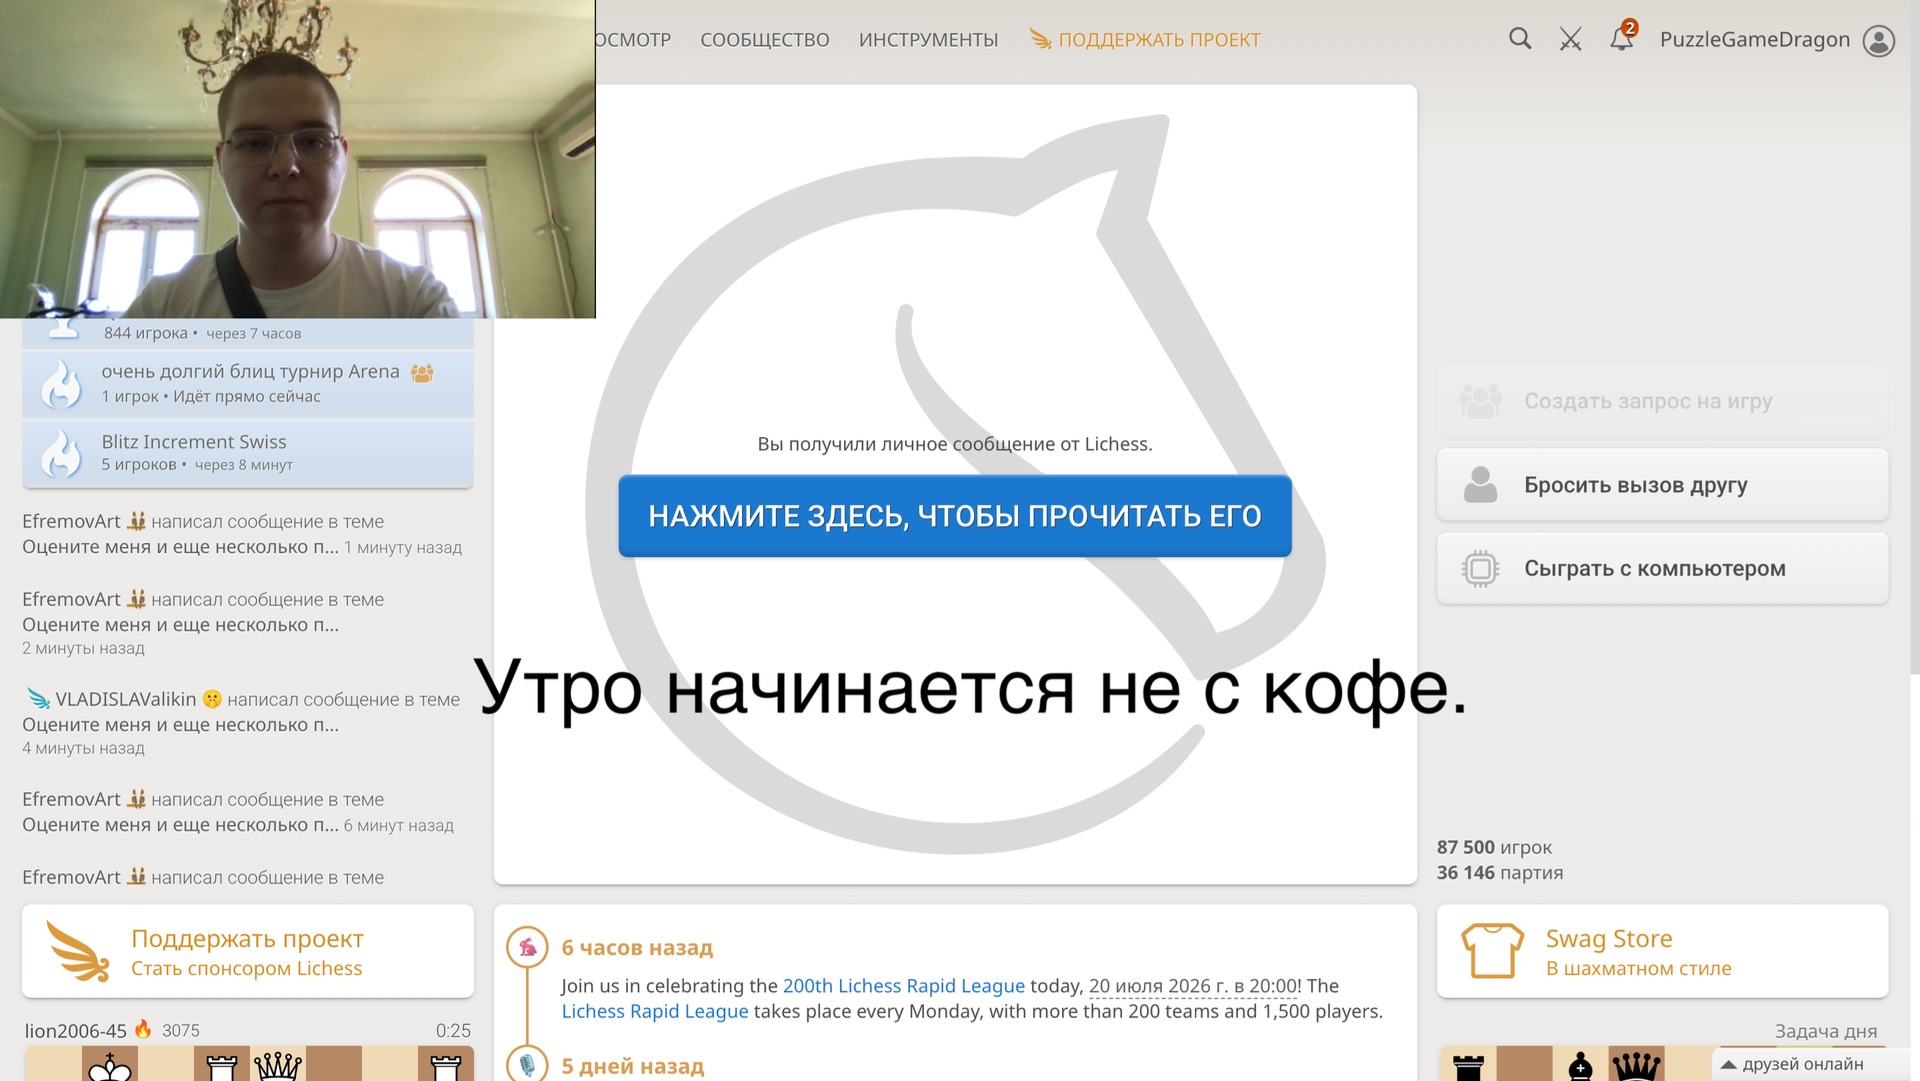Viewport: 1920px width, 1081px height.
Task: Click the 5 дней назад heading
Action: [633, 1066]
